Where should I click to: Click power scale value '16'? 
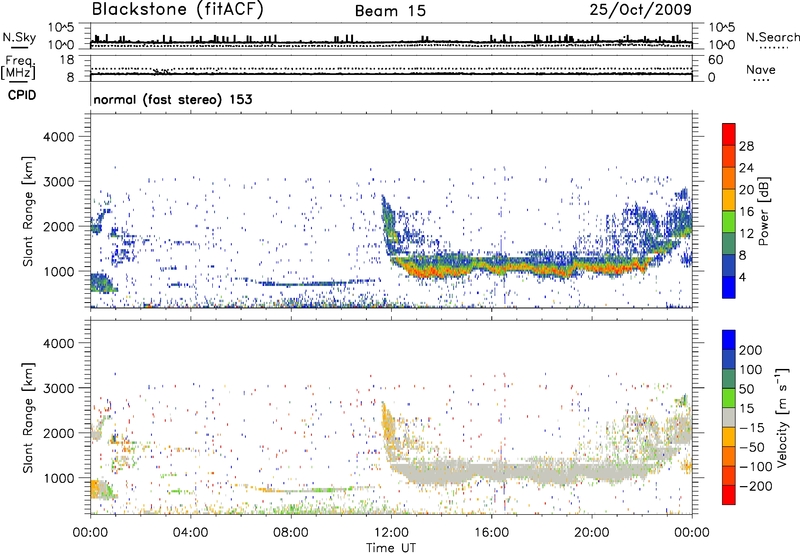pyautogui.click(x=746, y=212)
